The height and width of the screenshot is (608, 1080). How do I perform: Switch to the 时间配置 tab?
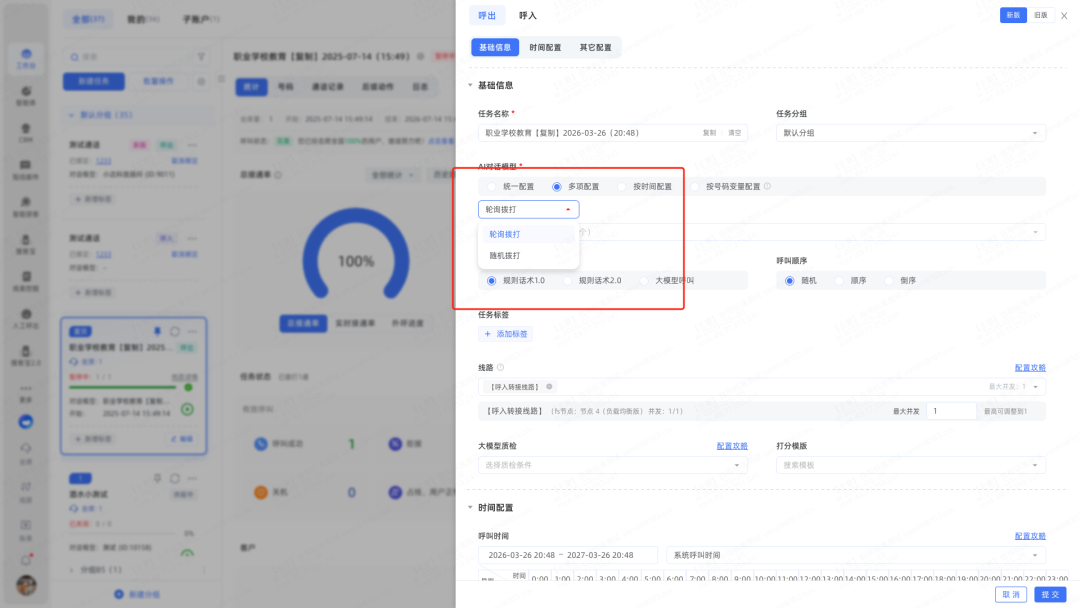(545, 47)
